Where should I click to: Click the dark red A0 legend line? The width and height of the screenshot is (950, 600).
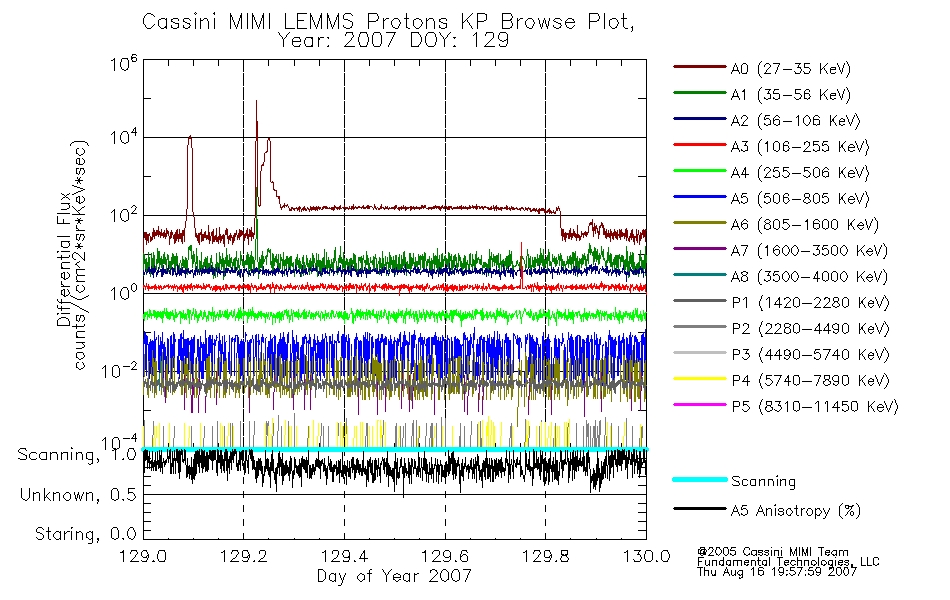pos(699,67)
